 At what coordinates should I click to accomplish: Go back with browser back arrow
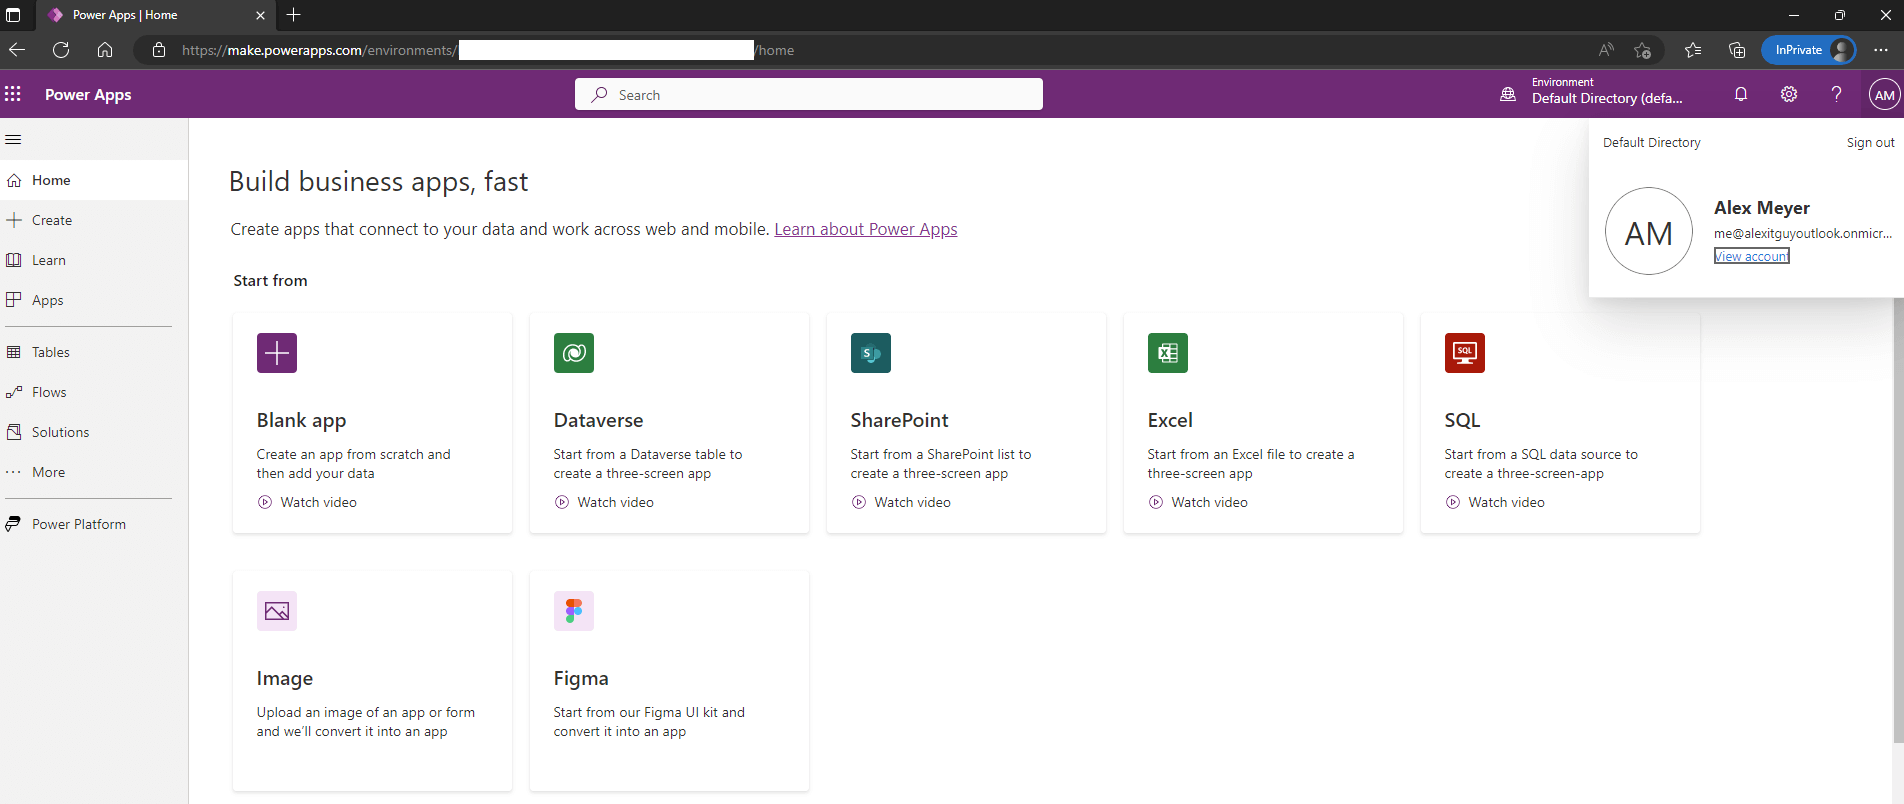click(17, 50)
